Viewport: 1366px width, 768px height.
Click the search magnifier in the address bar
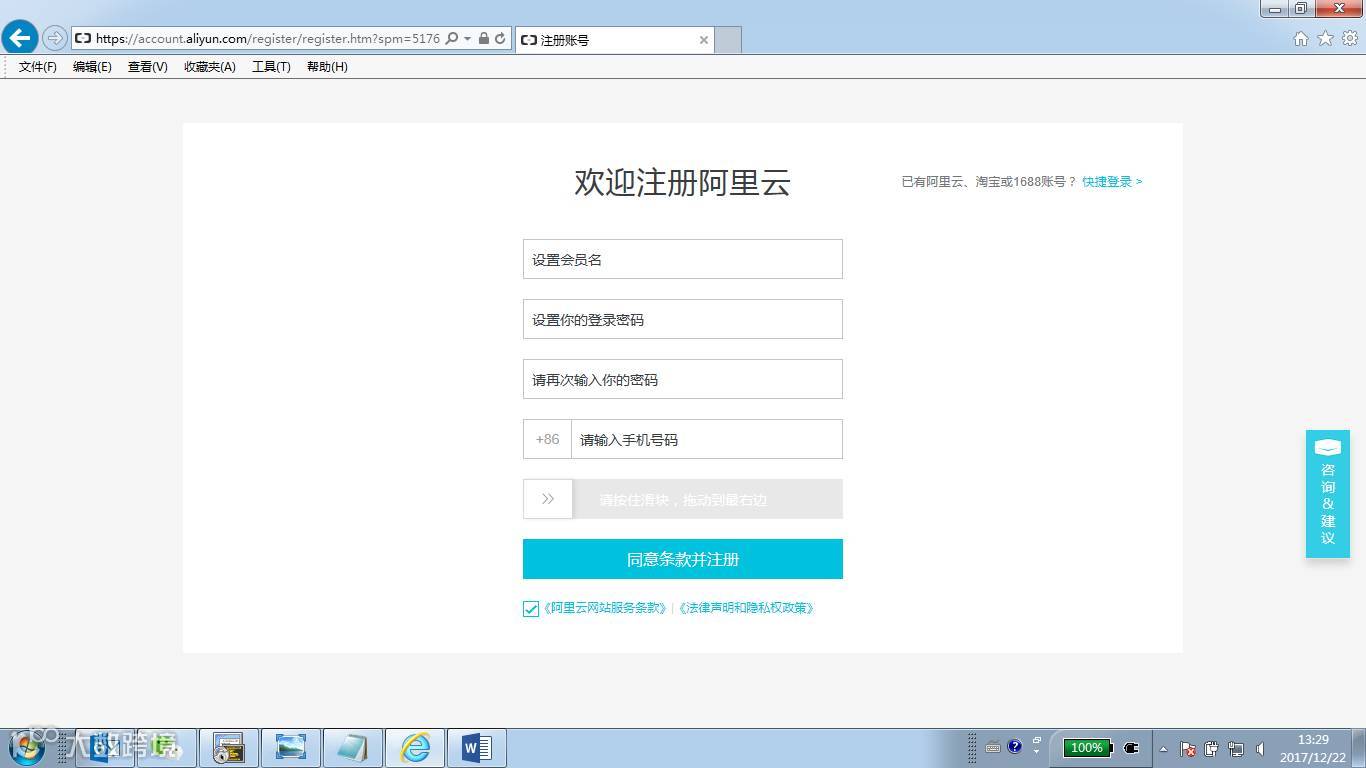tap(451, 39)
